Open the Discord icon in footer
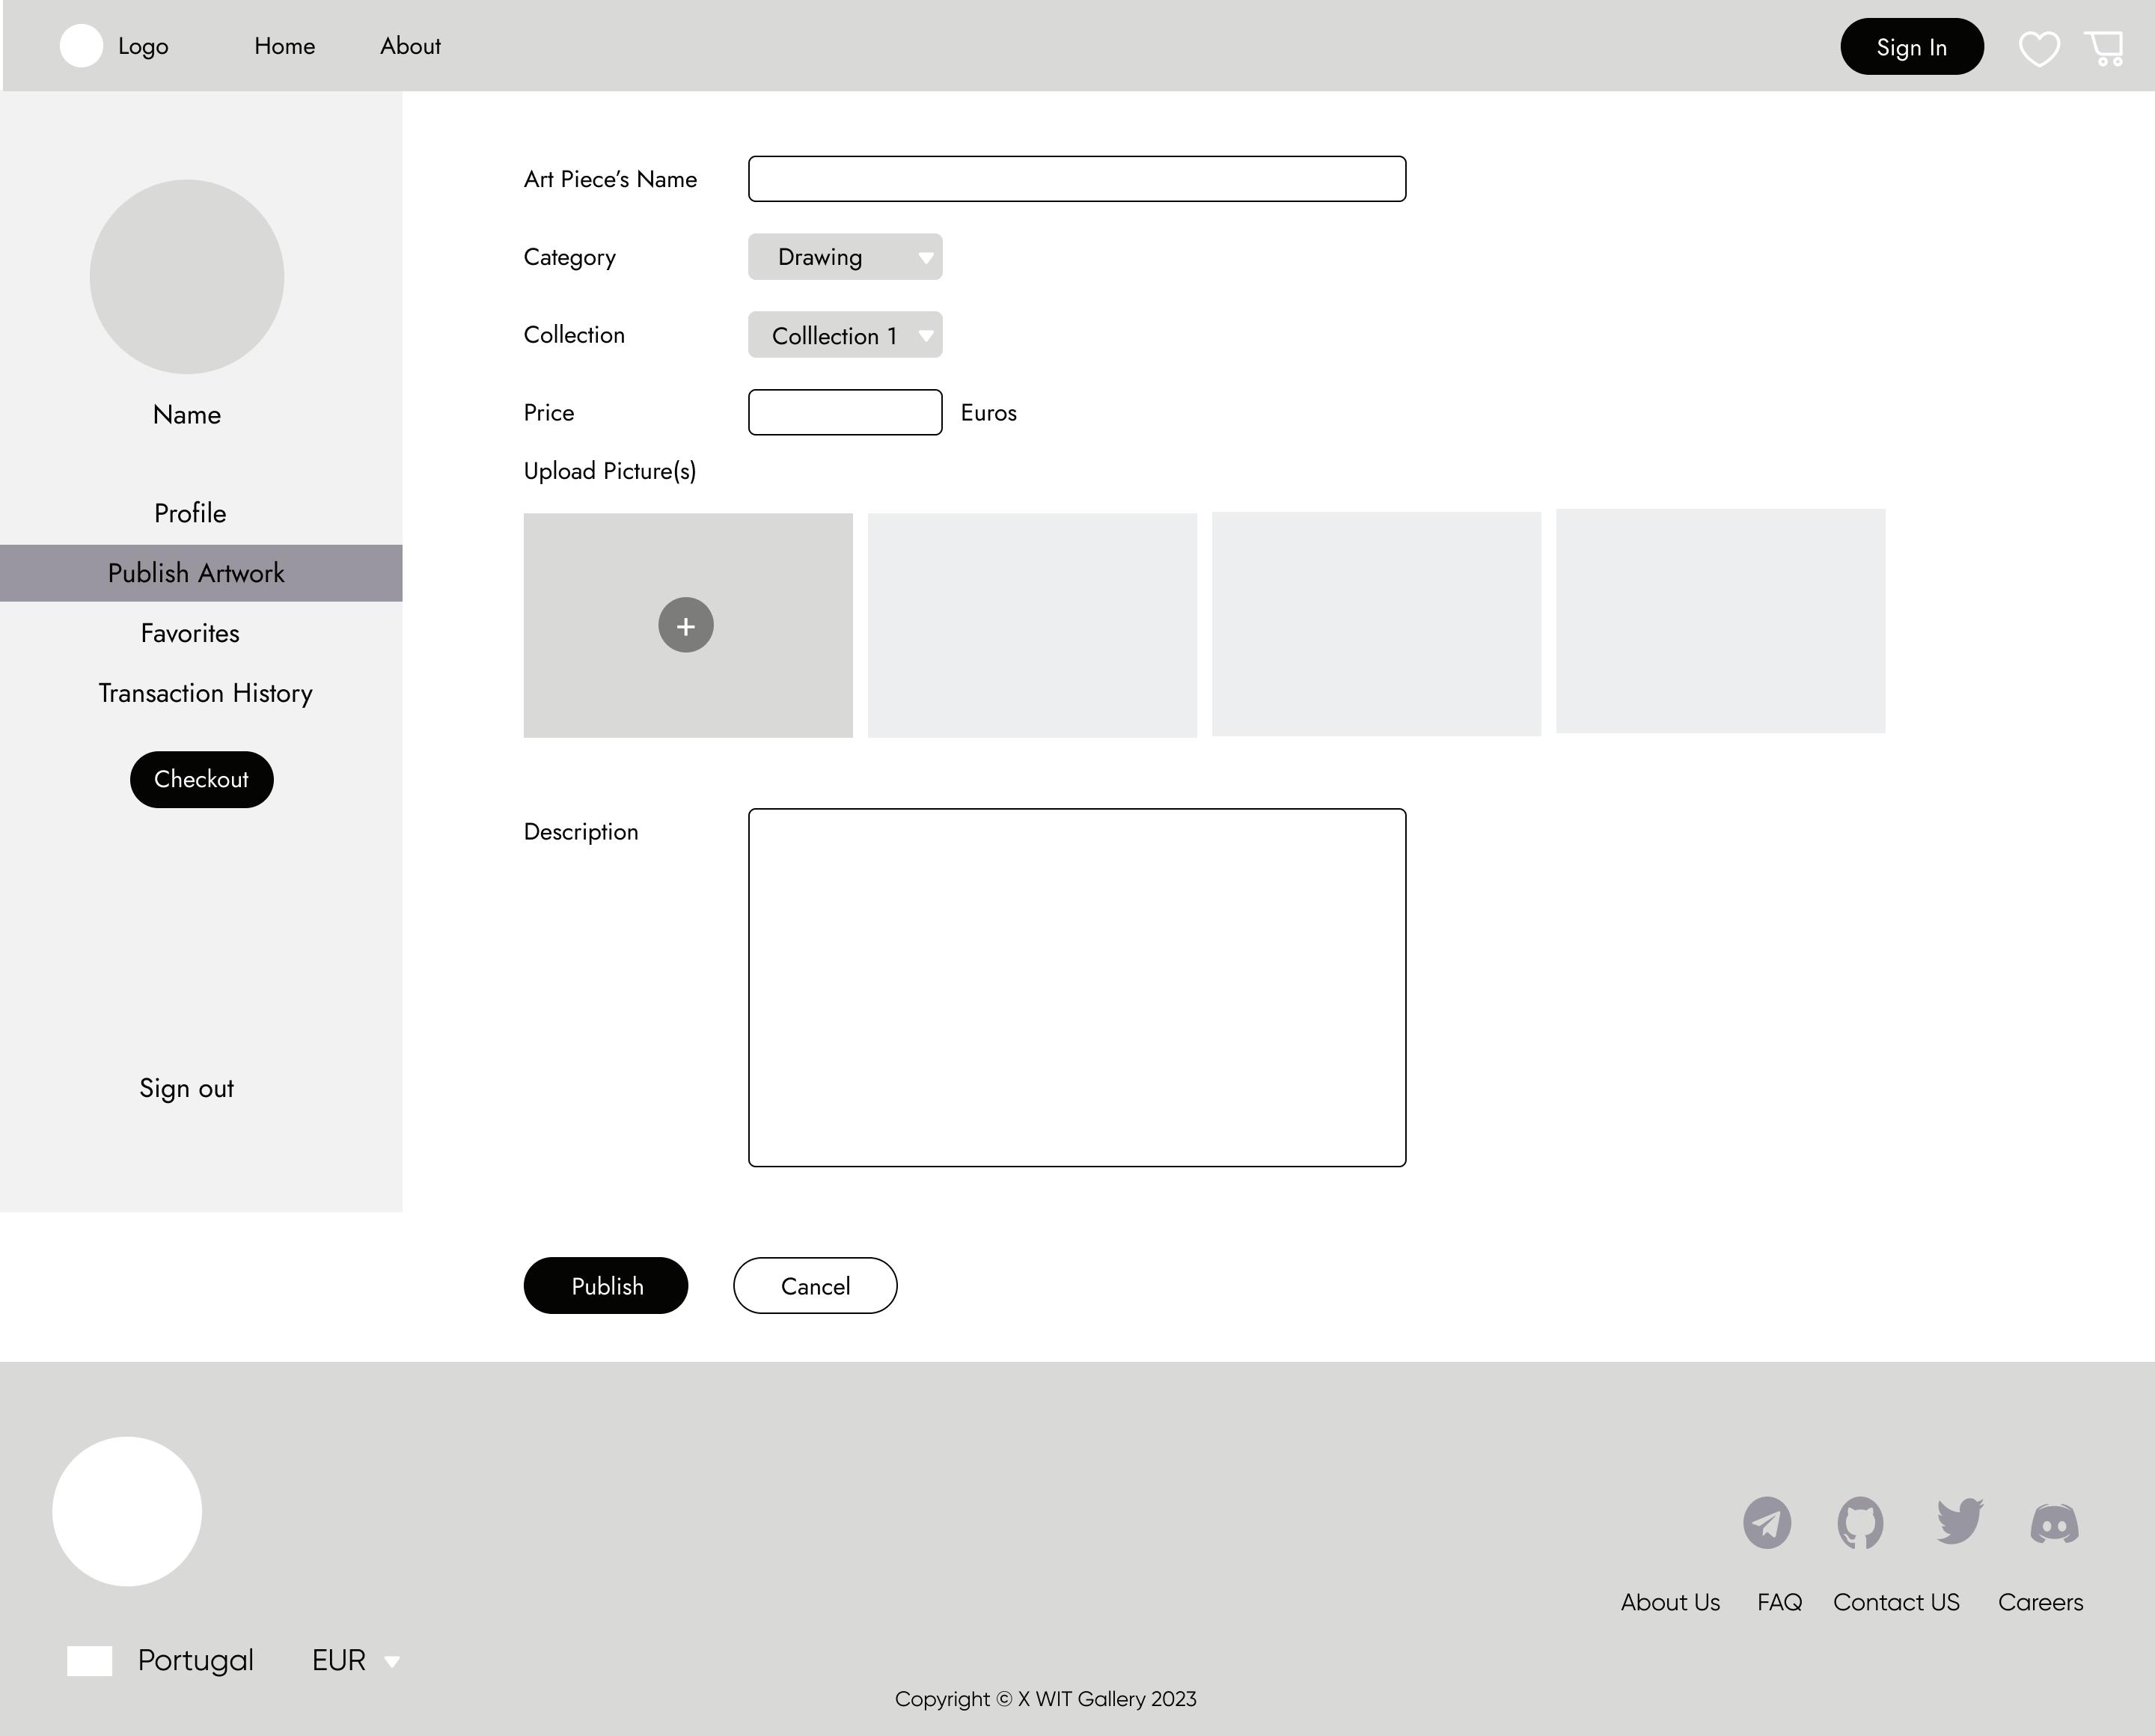The height and width of the screenshot is (1736, 2155). point(2054,1524)
